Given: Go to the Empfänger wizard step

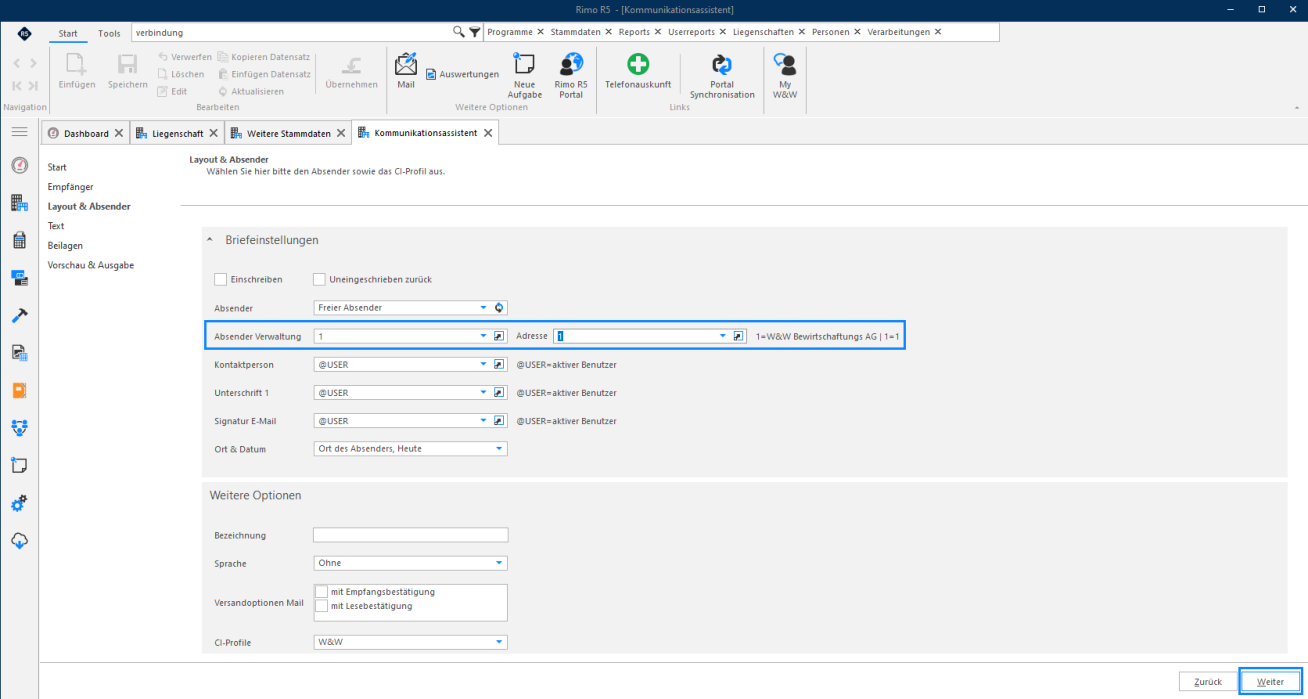Looking at the screenshot, I should 70,187.
